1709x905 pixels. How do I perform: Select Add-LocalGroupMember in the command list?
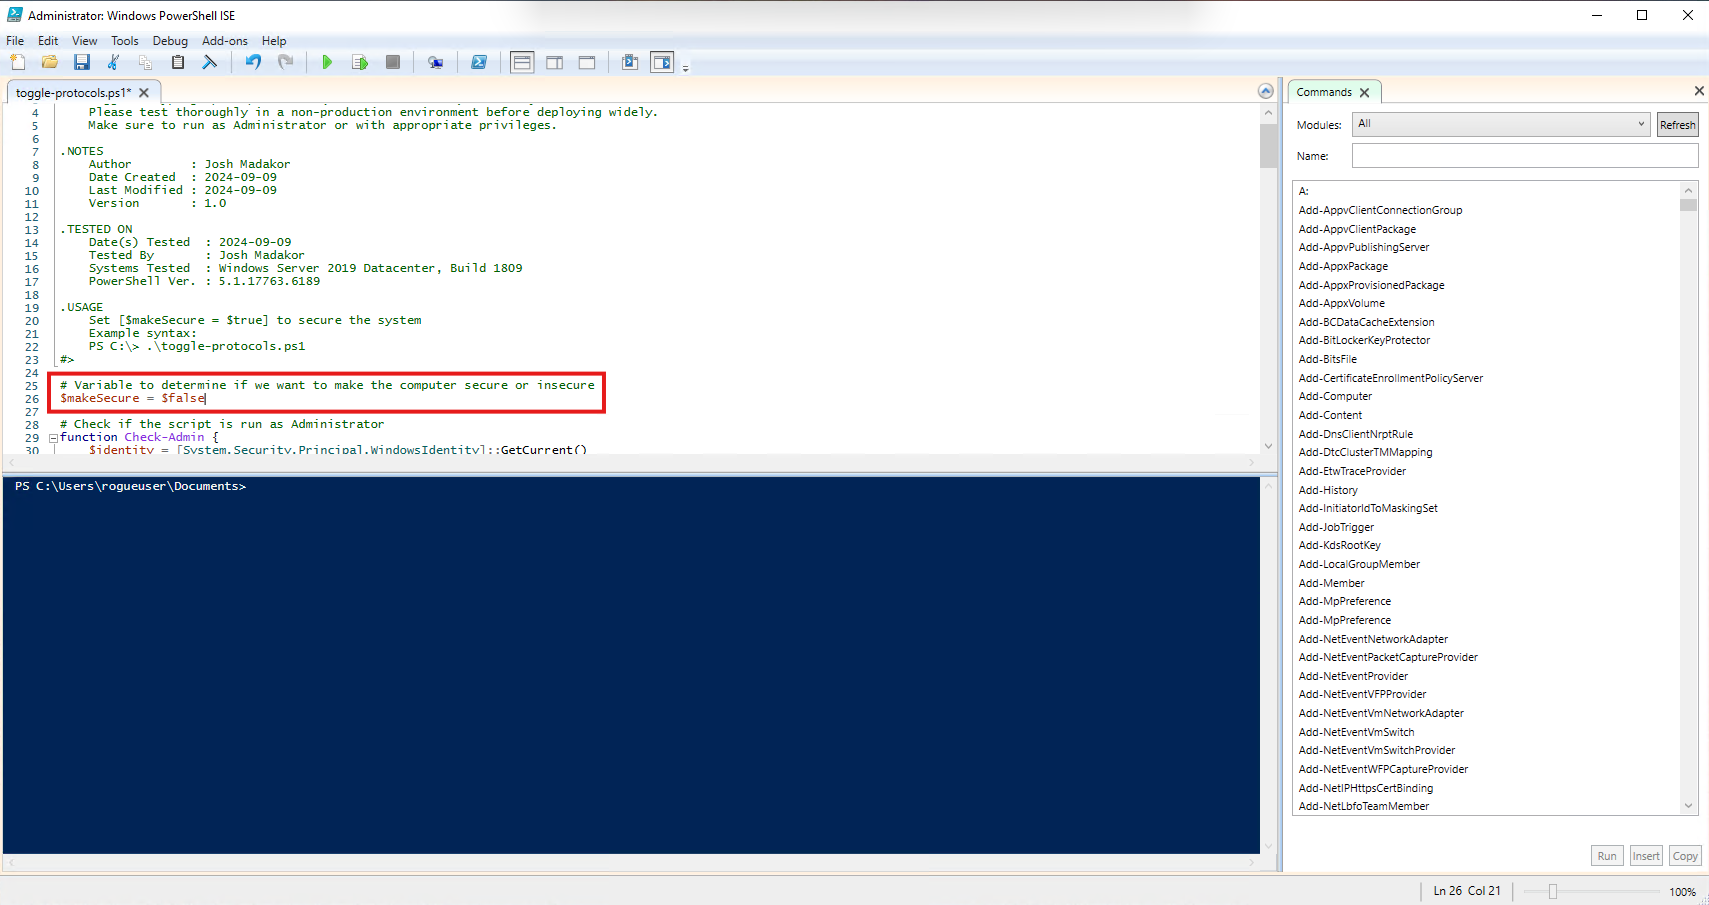(x=1359, y=564)
